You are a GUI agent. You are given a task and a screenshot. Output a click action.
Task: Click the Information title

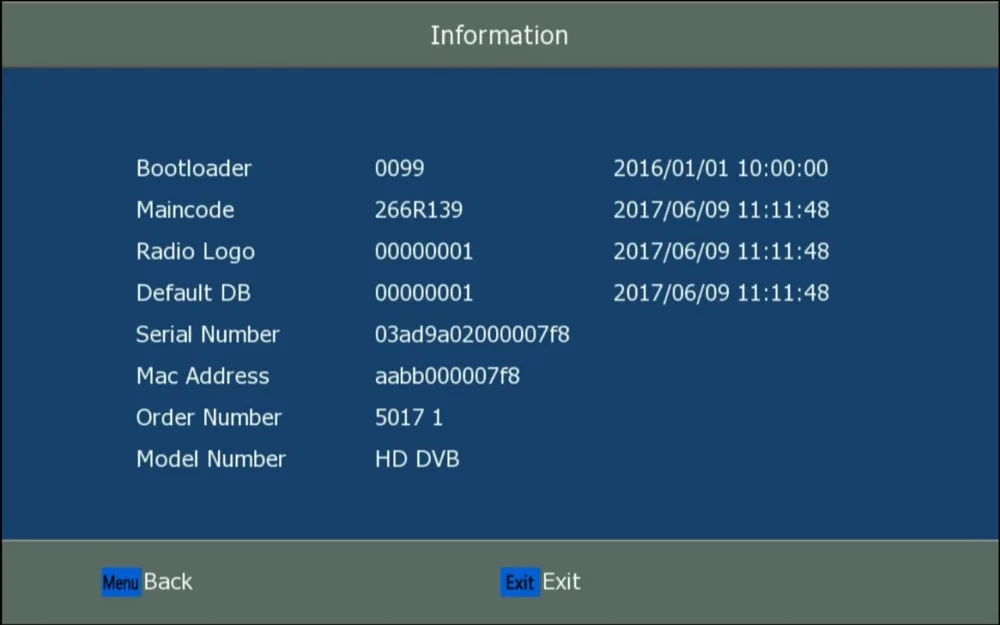(499, 35)
